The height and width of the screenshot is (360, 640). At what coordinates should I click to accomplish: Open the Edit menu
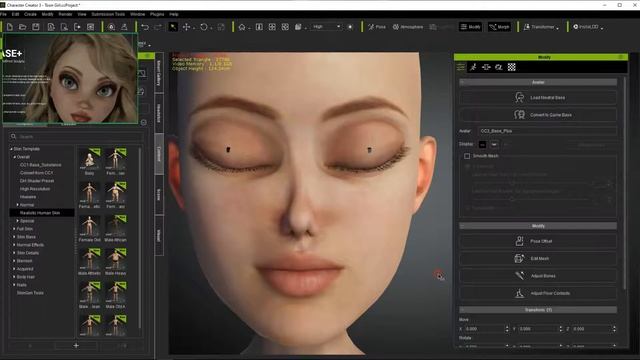click(x=15, y=14)
